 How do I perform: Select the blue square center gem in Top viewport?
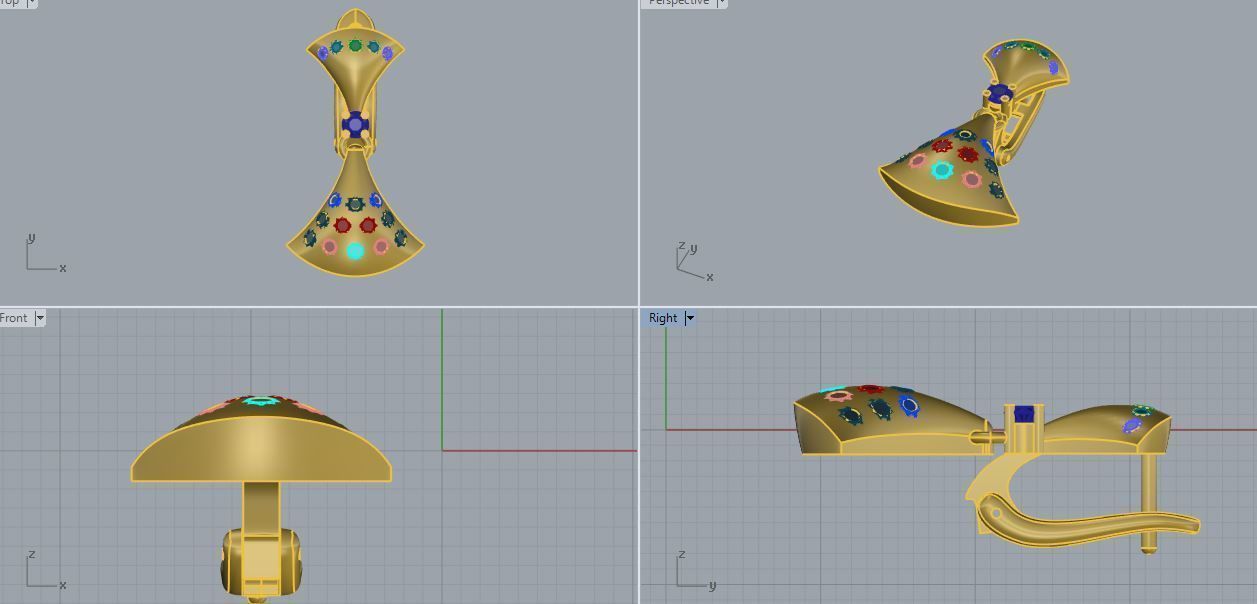pyautogui.click(x=355, y=125)
